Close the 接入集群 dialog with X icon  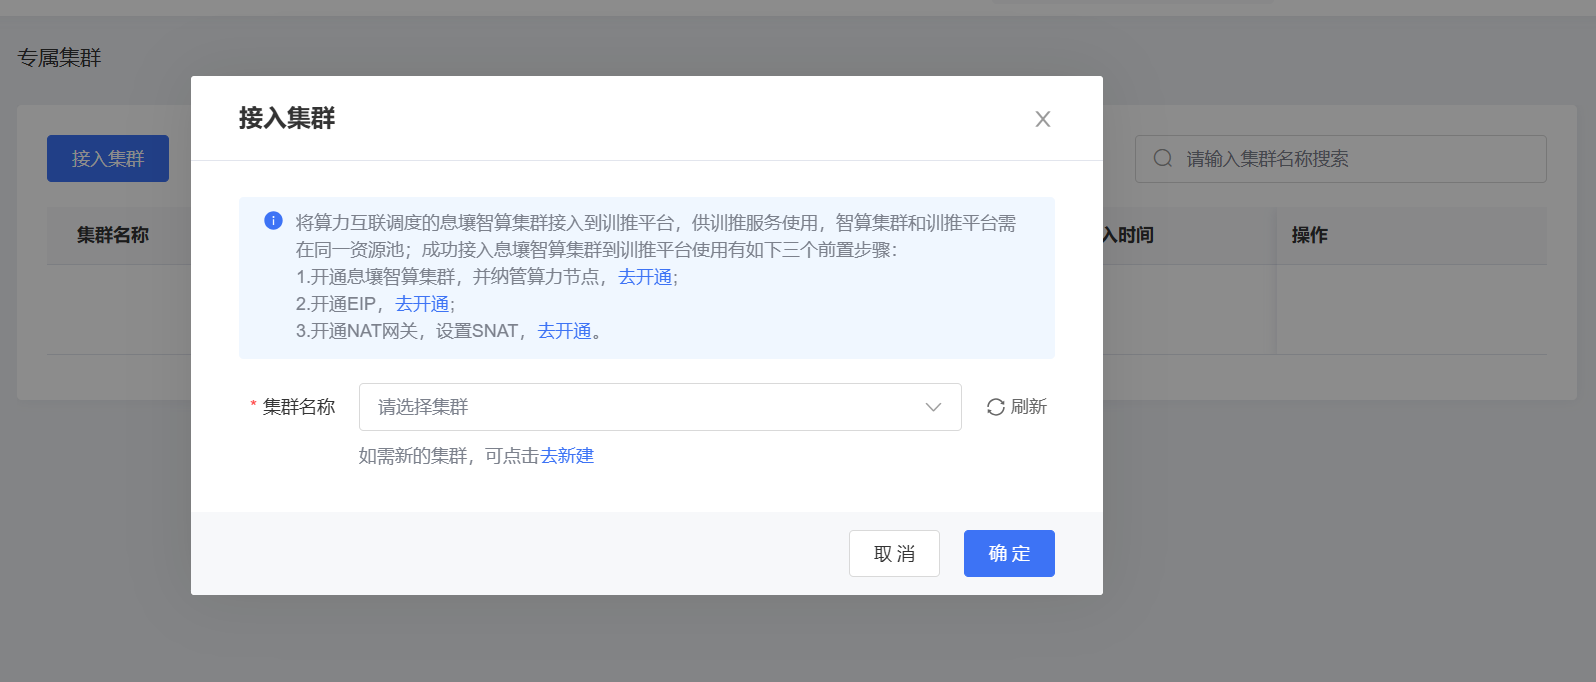coord(1042,119)
